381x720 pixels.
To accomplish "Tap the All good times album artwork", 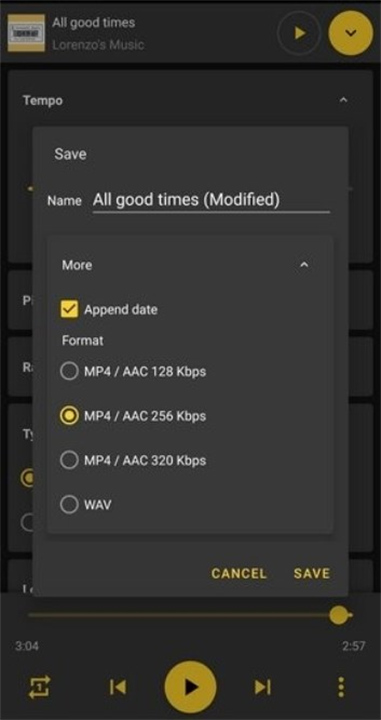I will 26,33.
